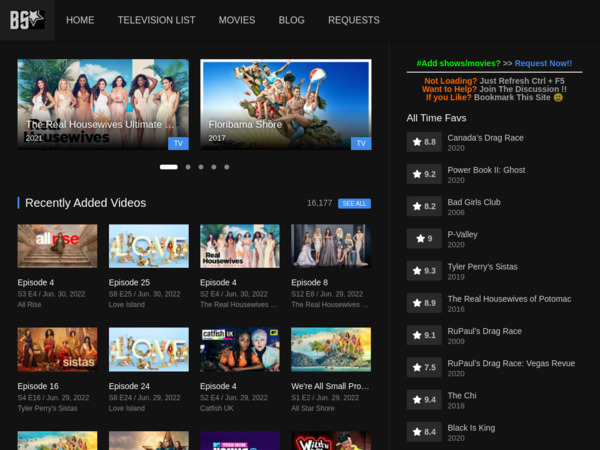Open RuPaul's Drag Race 2009 entry
Viewport: 600px width, 450px height.
click(x=484, y=331)
